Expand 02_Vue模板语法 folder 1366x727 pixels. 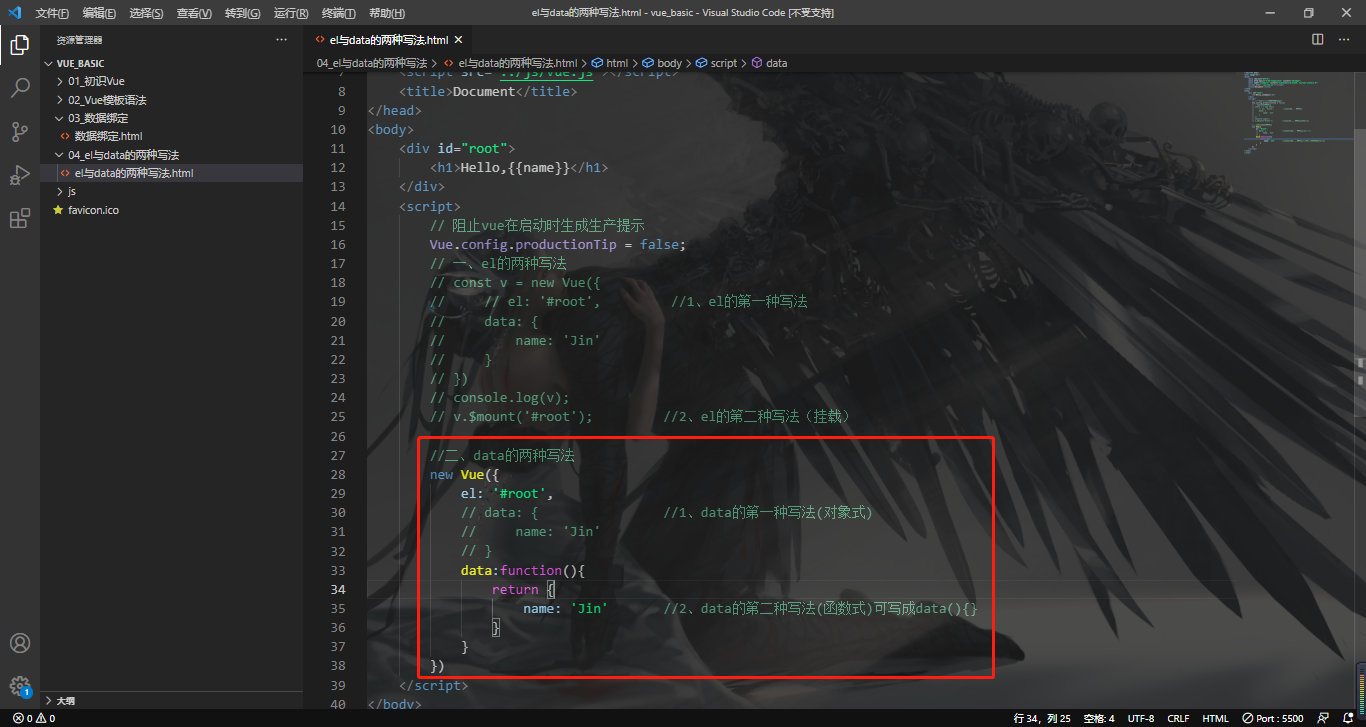(171, 100)
